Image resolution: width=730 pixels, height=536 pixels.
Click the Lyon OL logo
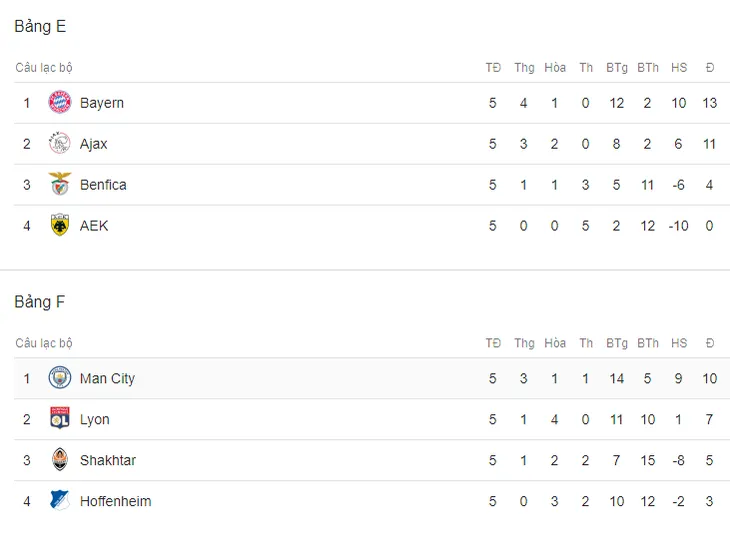coord(60,418)
